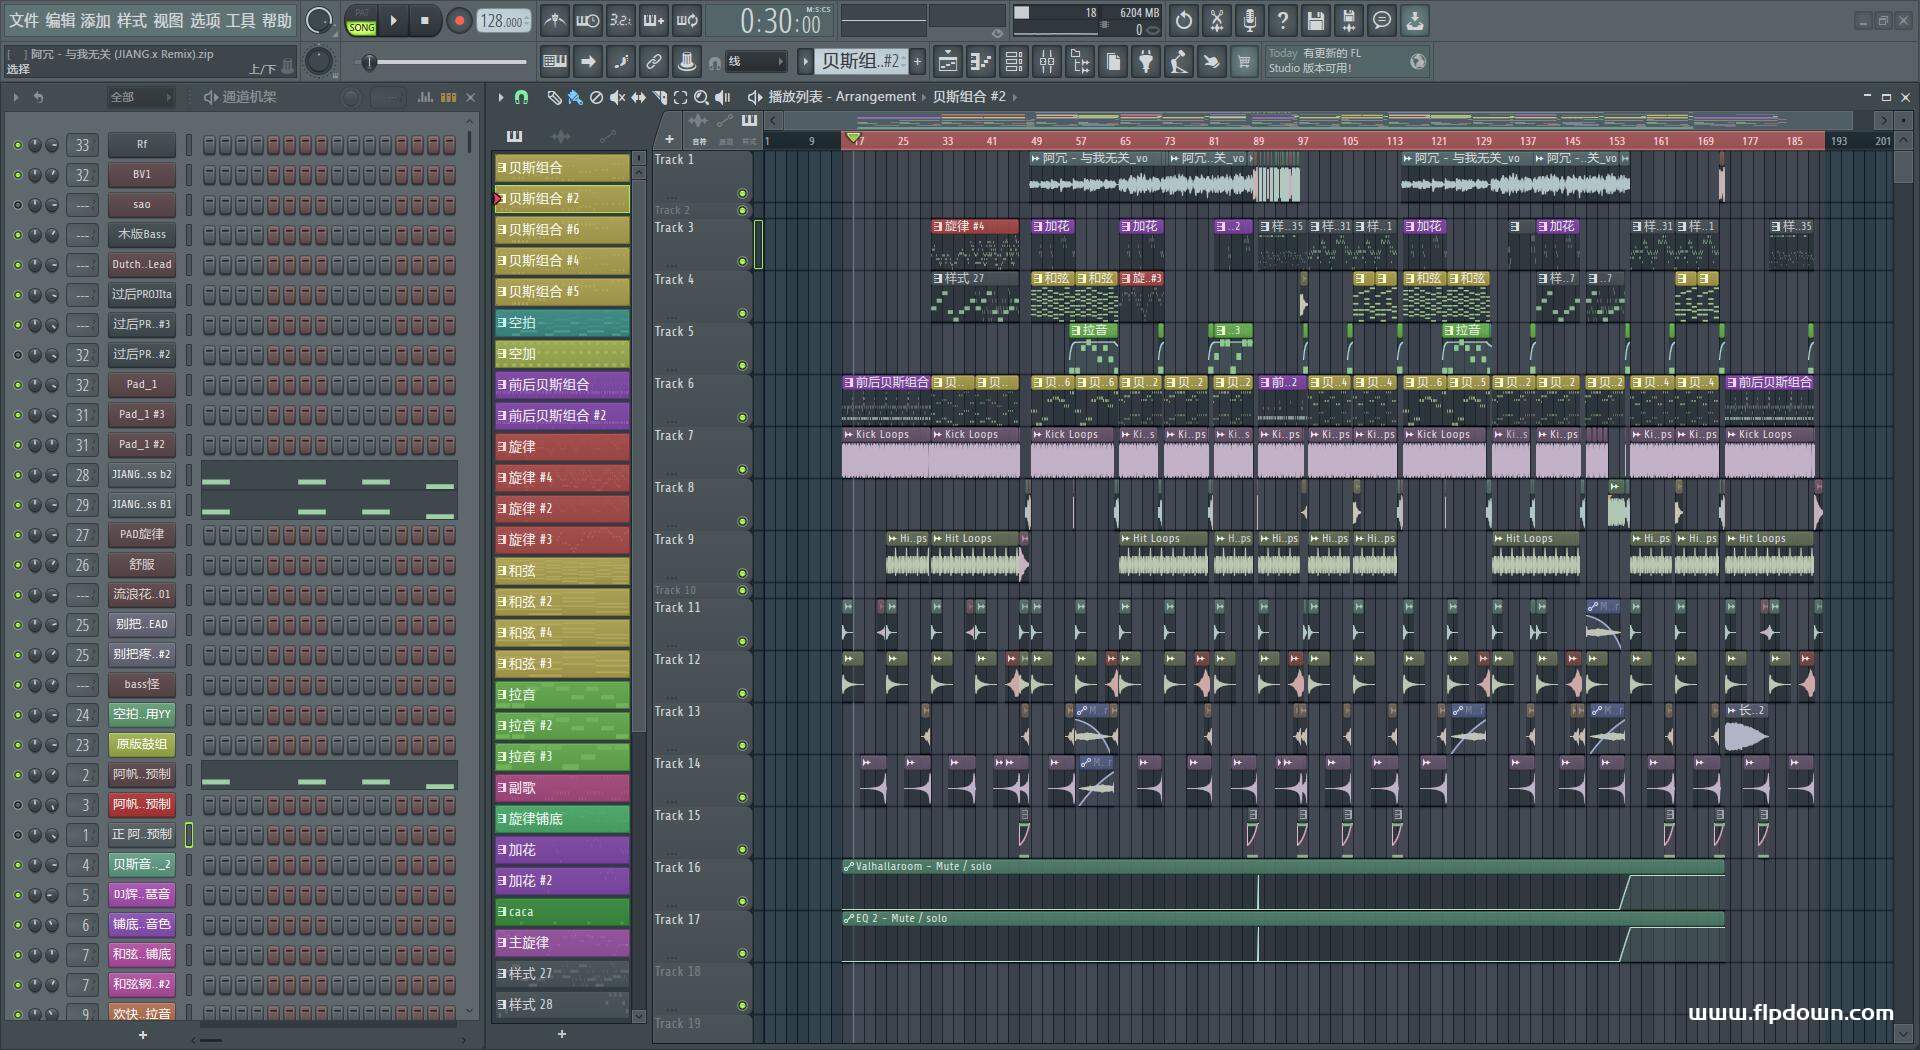The image size is (1920, 1050).
Task: Click the channel rack swing knob
Action: pyautogui.click(x=352, y=97)
